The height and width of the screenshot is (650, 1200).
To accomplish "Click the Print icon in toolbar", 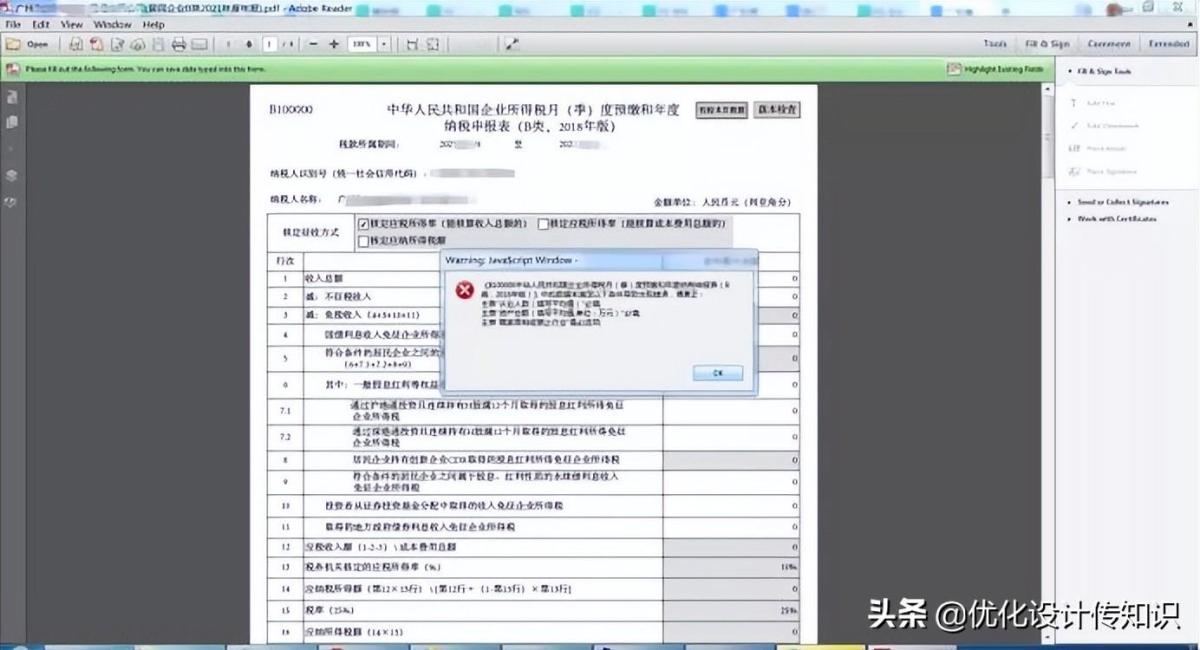I will (179, 44).
